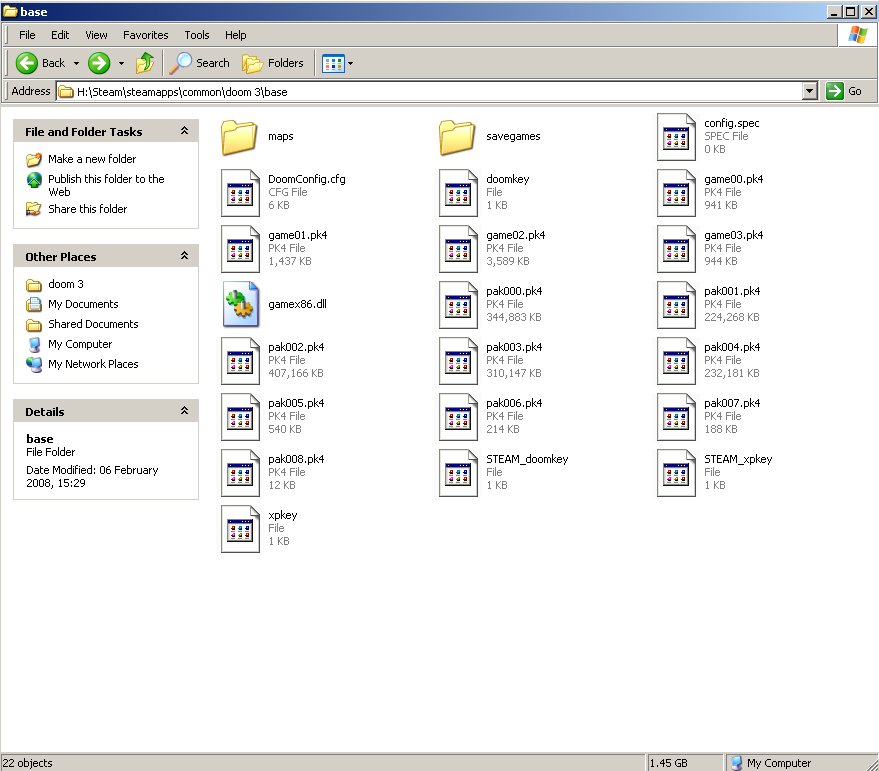Select the pak001.pk4 file icon

click(676, 305)
